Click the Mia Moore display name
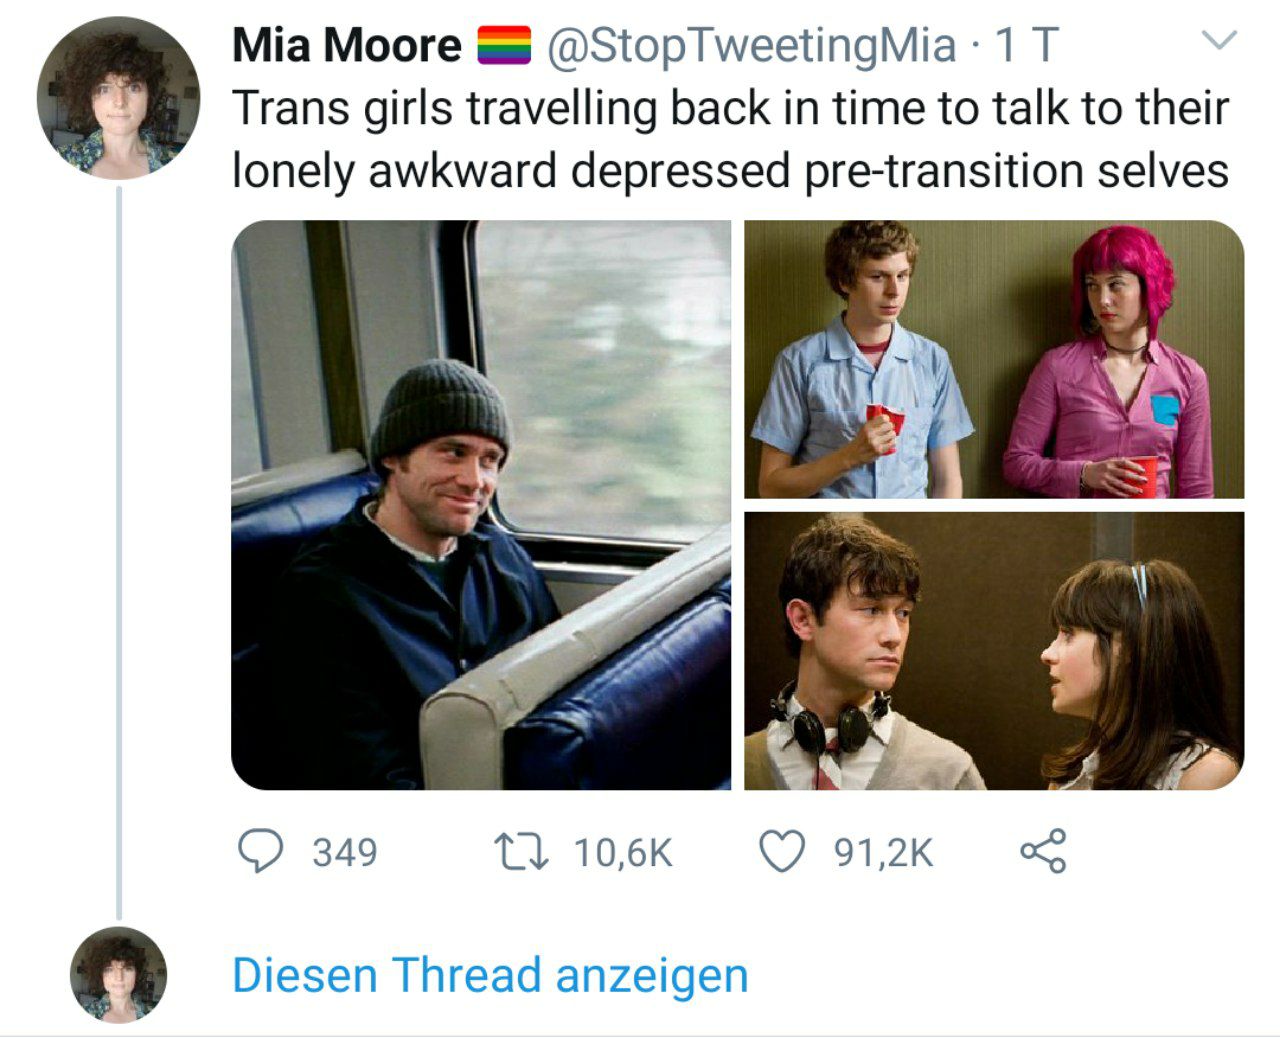Screen dimensions: 1280x1038 346,46
